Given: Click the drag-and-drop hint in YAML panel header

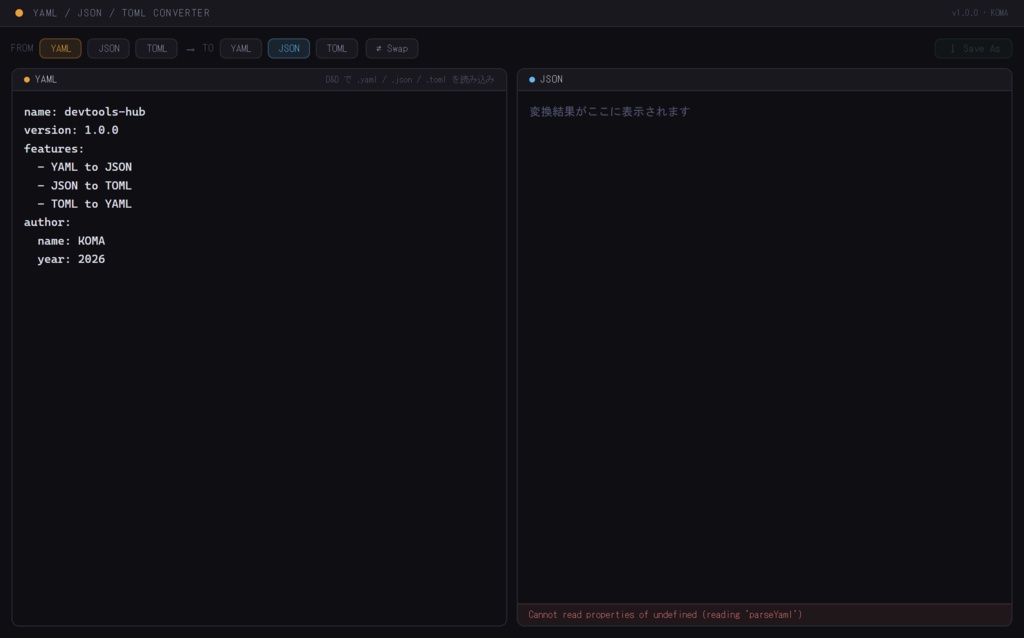Looking at the screenshot, I should (x=409, y=80).
